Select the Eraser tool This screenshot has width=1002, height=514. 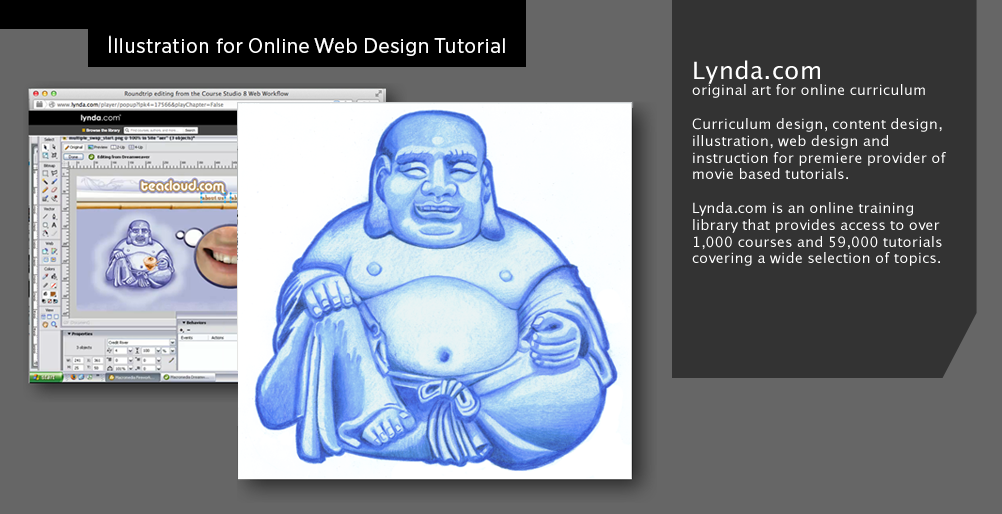tap(54, 190)
